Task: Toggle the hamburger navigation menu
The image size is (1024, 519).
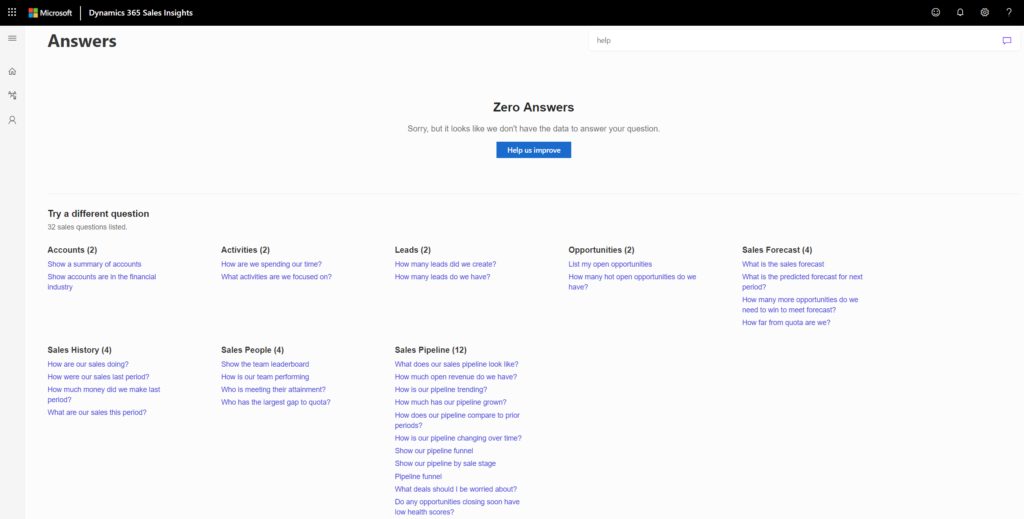Action: tap(12, 38)
